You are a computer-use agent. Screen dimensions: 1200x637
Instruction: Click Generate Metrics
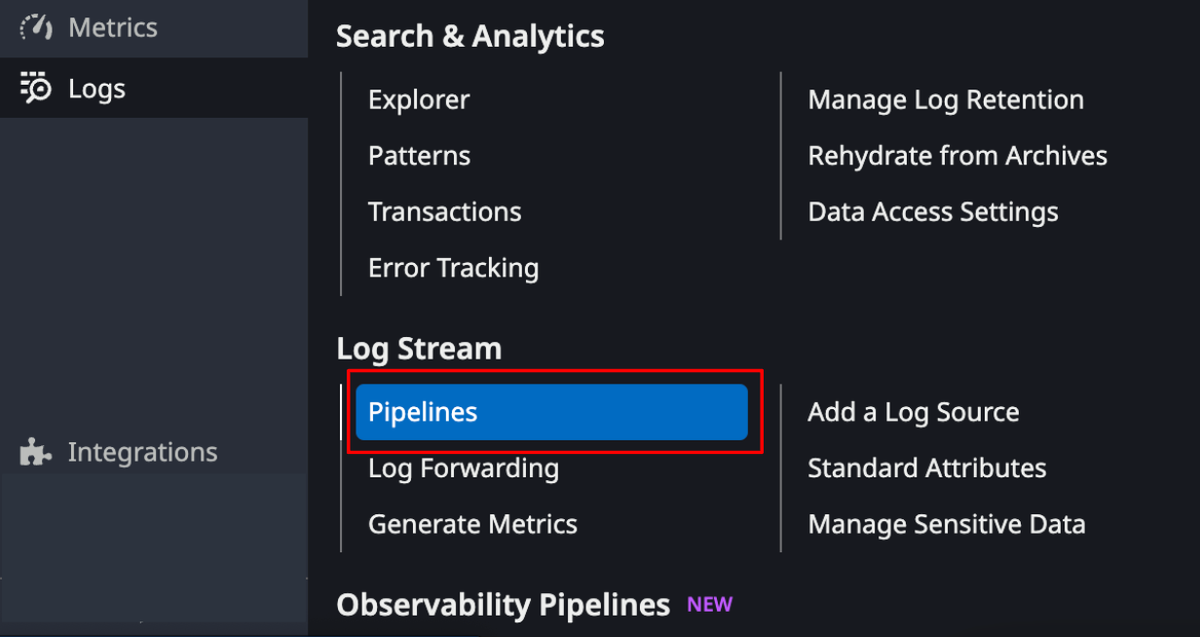[472, 523]
